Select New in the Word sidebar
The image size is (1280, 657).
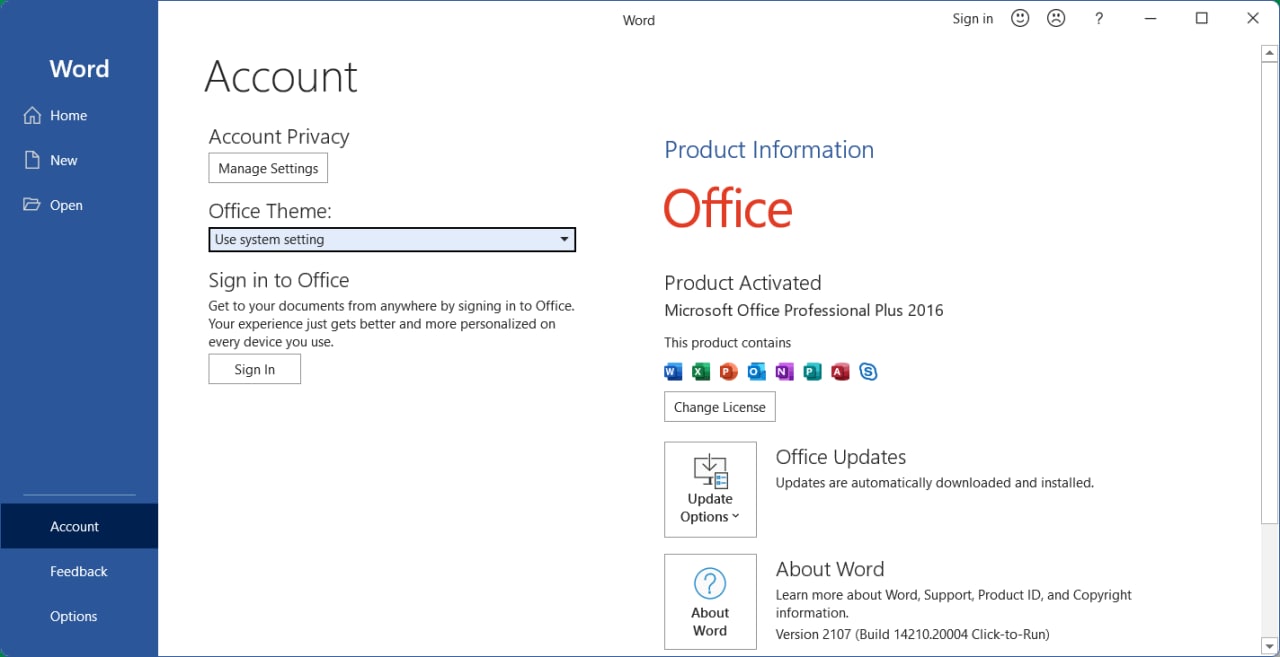point(79,160)
